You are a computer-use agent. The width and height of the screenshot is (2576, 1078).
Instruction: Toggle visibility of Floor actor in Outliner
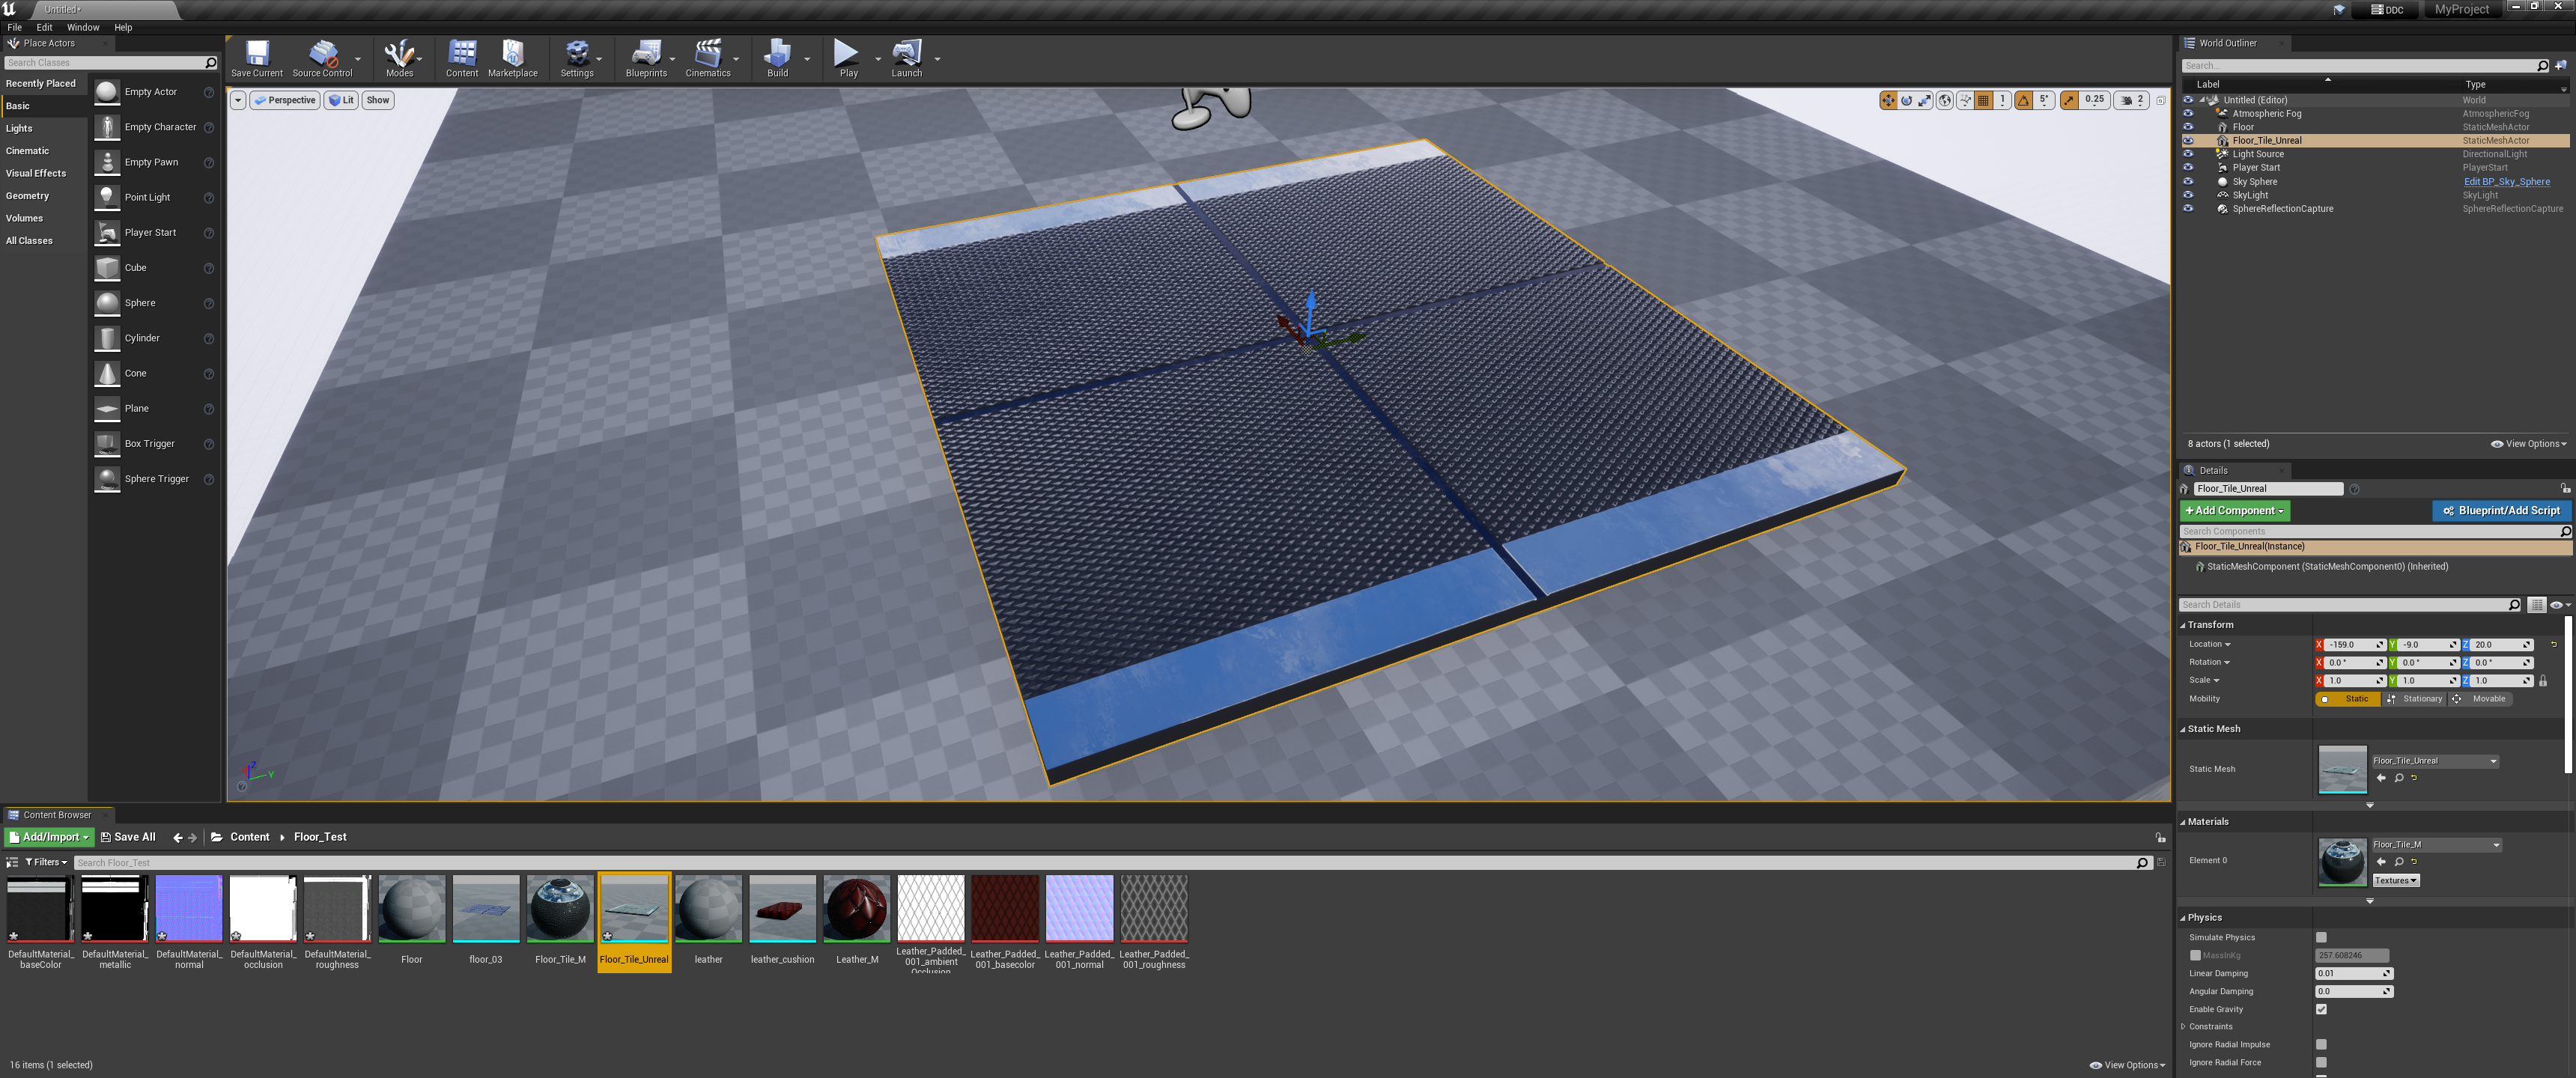pyautogui.click(x=2188, y=127)
